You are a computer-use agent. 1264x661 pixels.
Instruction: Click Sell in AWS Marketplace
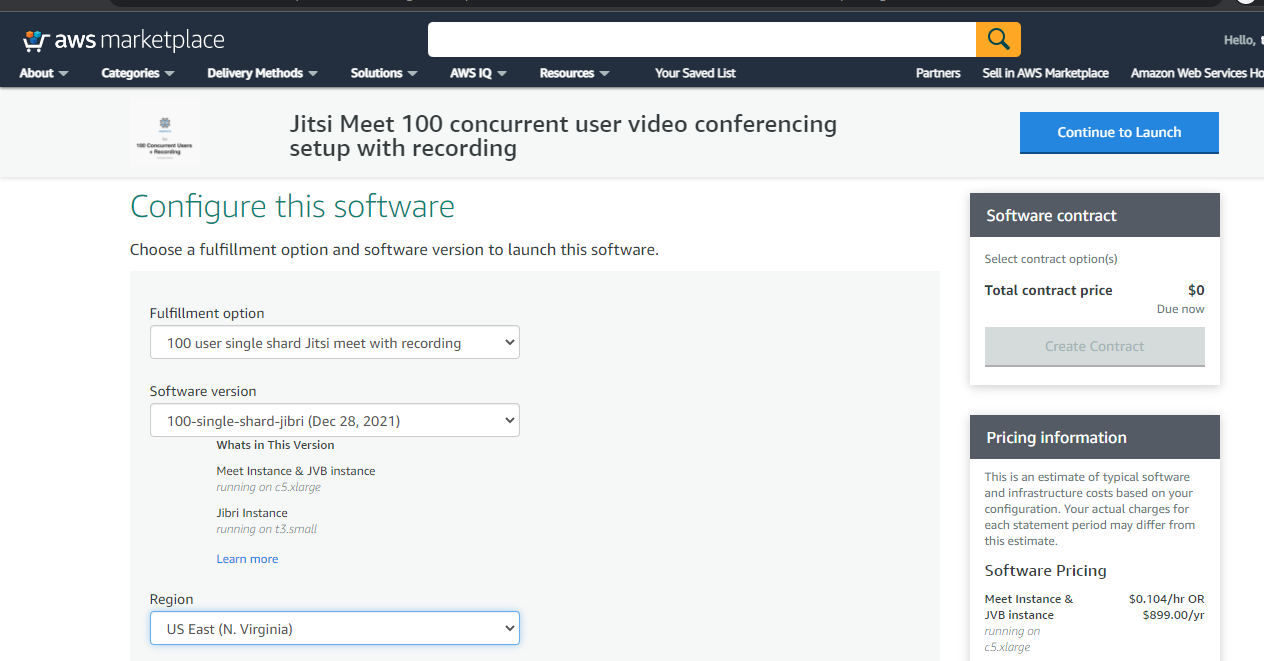(1045, 73)
